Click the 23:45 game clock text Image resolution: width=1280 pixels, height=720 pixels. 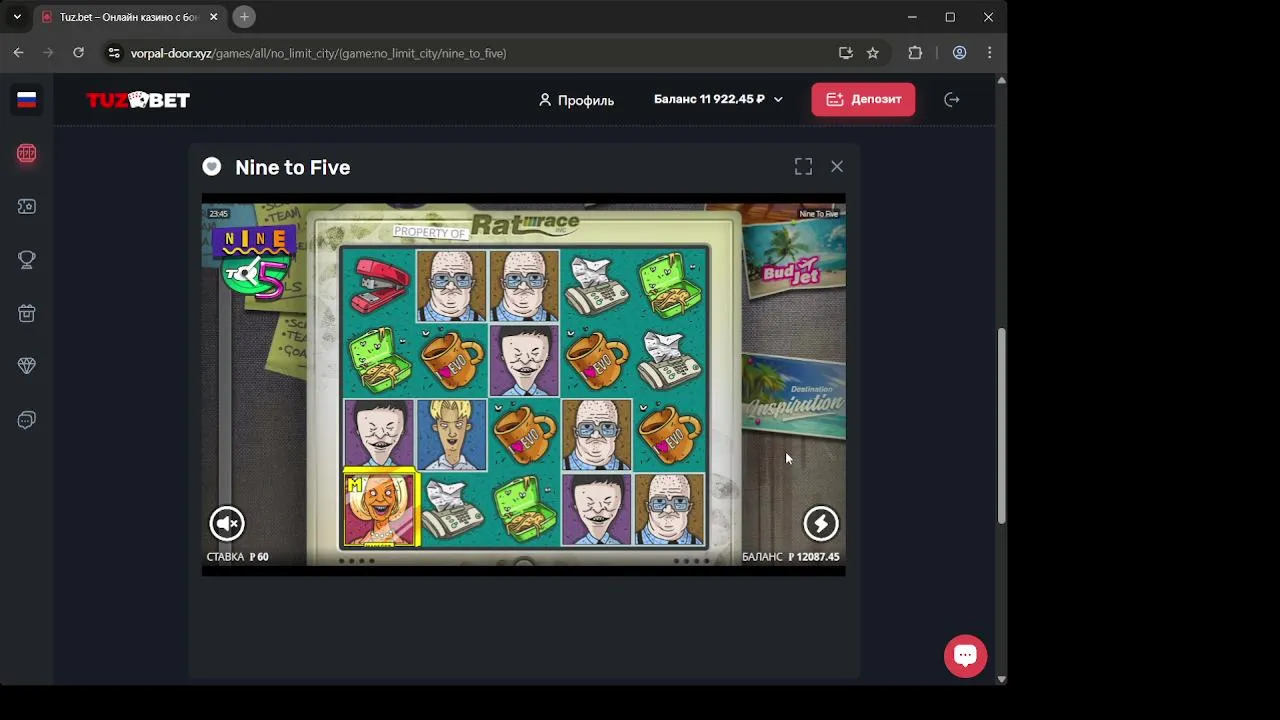218,213
